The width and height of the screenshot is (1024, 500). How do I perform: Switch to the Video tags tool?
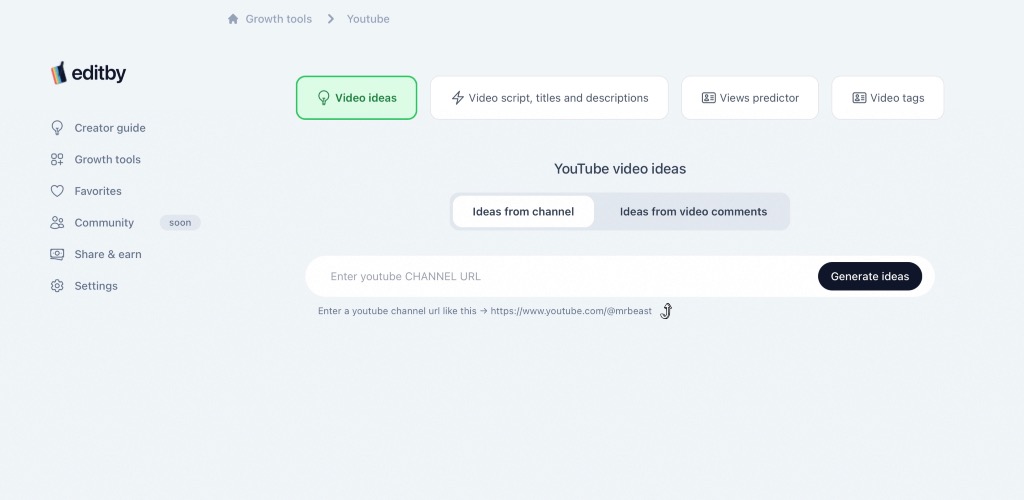[887, 98]
